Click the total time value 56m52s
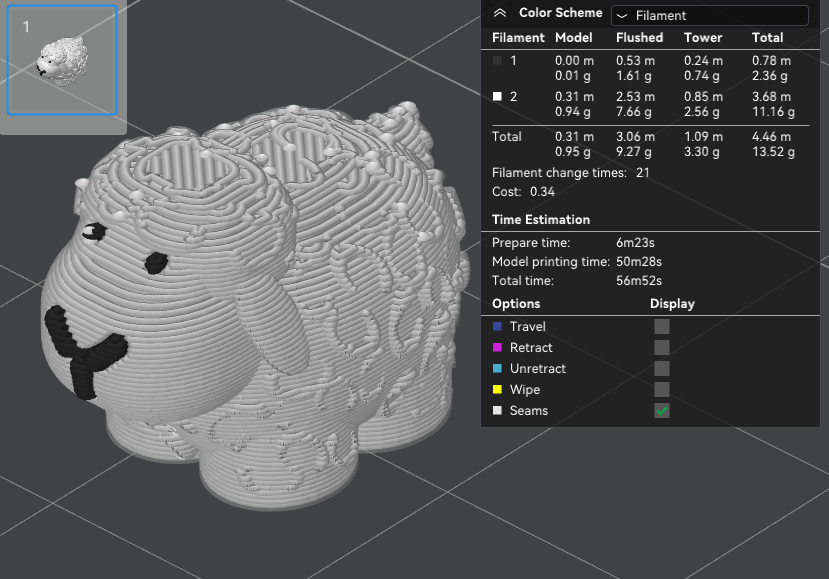This screenshot has height=579, width=829. click(x=639, y=281)
